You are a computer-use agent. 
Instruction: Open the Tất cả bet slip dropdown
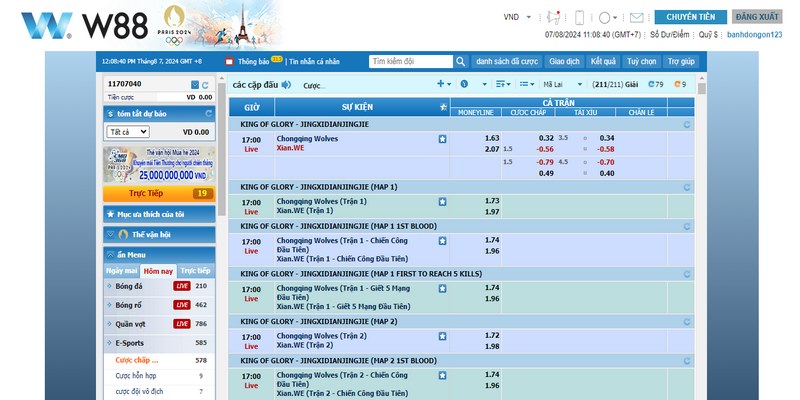[x=128, y=132]
